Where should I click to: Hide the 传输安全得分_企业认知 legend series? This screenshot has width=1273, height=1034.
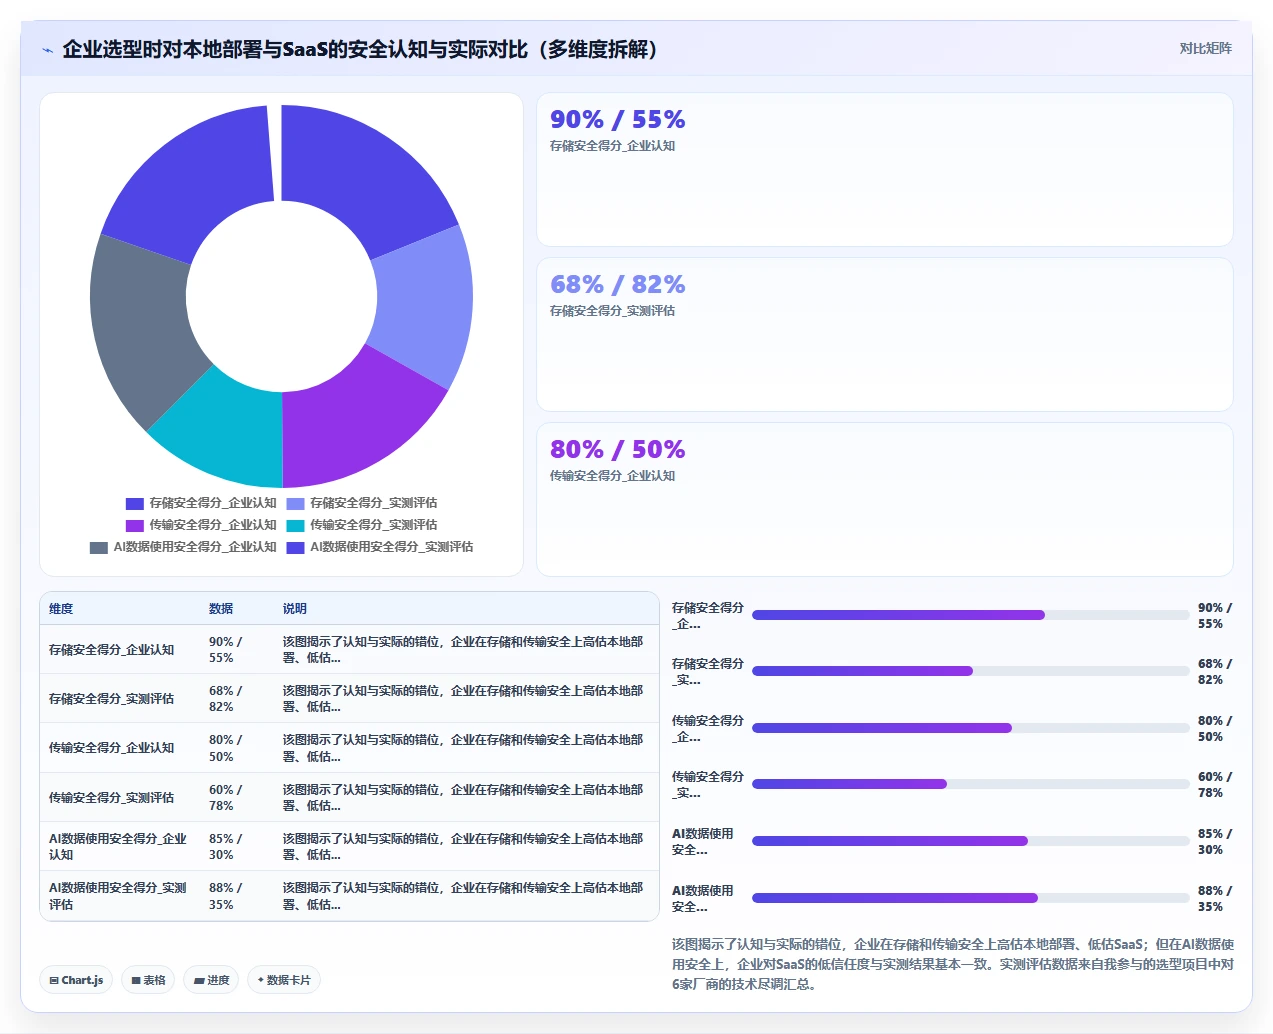201,525
